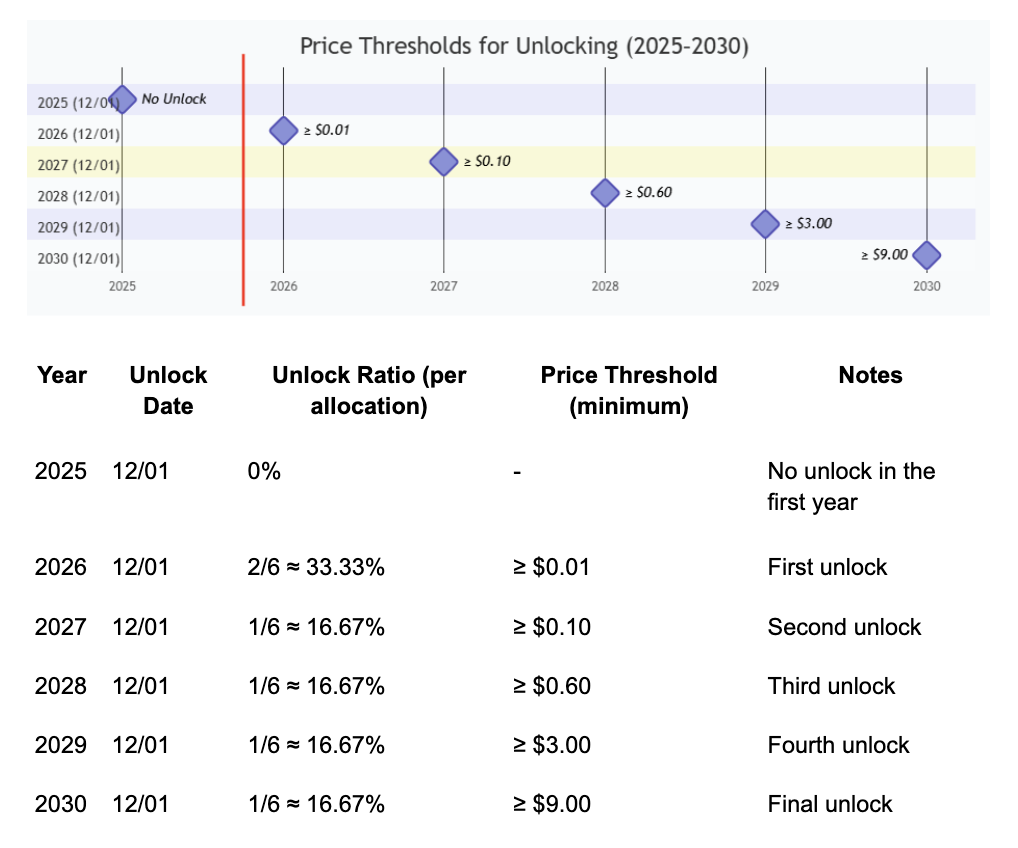Click the diamond marker labeled ≥ $0.10

[444, 161]
